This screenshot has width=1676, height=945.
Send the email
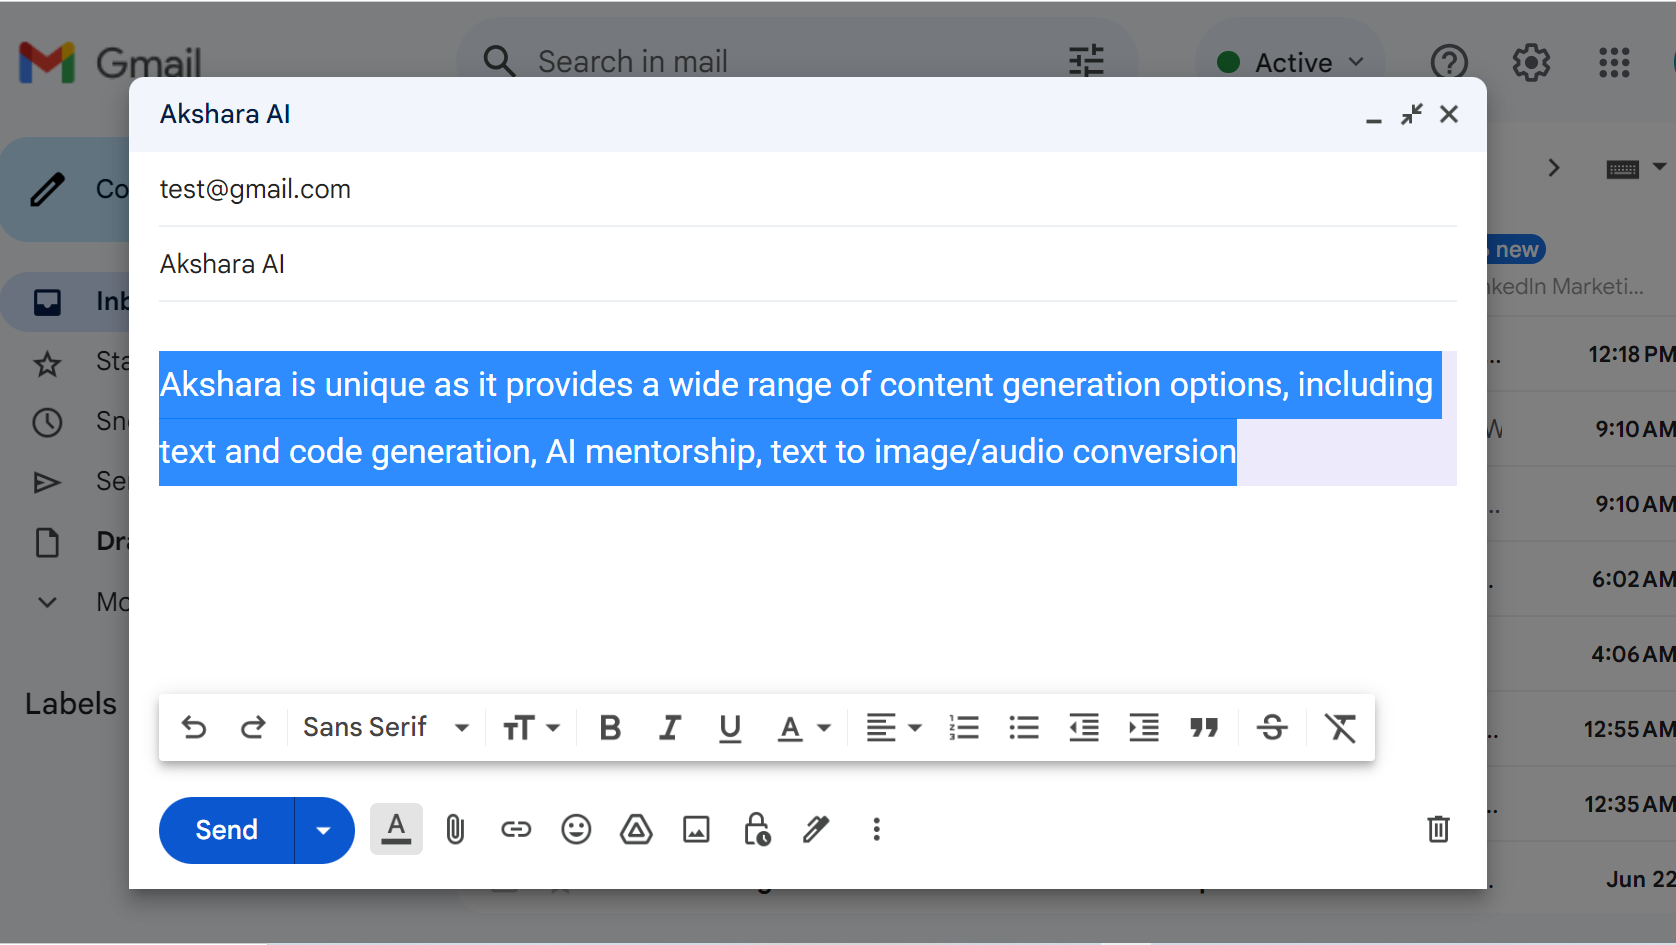227,830
